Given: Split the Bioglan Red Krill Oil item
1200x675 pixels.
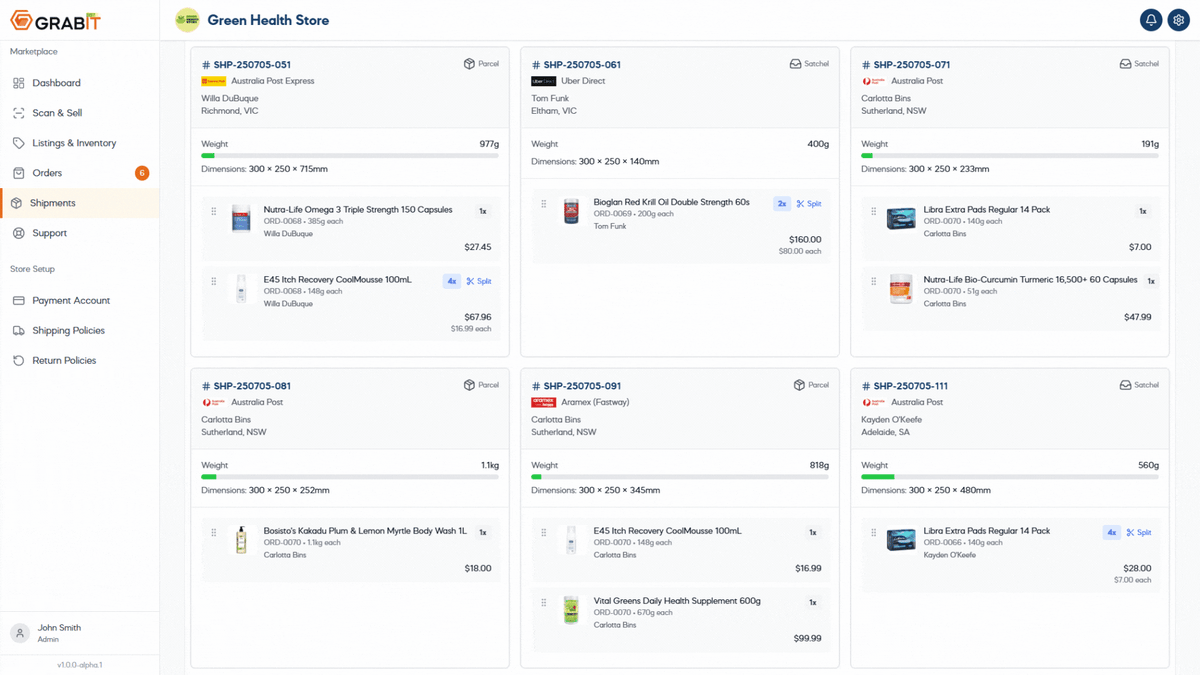Looking at the screenshot, I should tap(809, 204).
